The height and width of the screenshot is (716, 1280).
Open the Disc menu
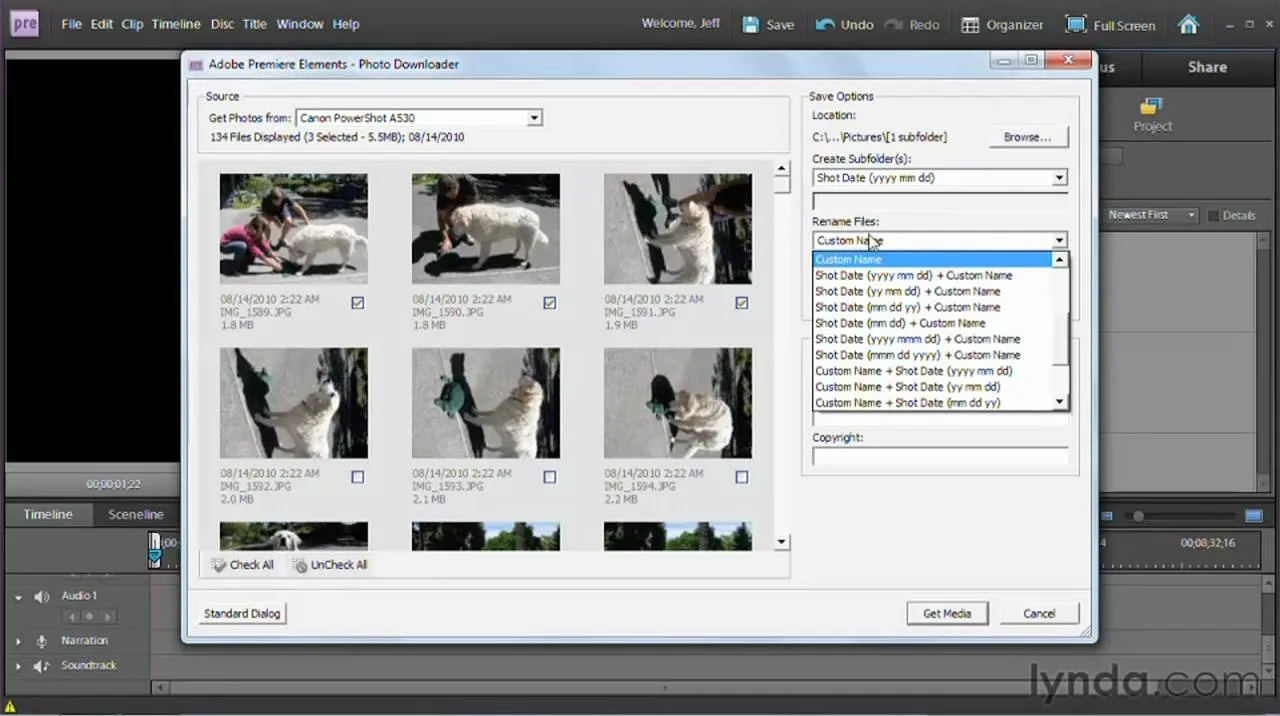coord(222,24)
